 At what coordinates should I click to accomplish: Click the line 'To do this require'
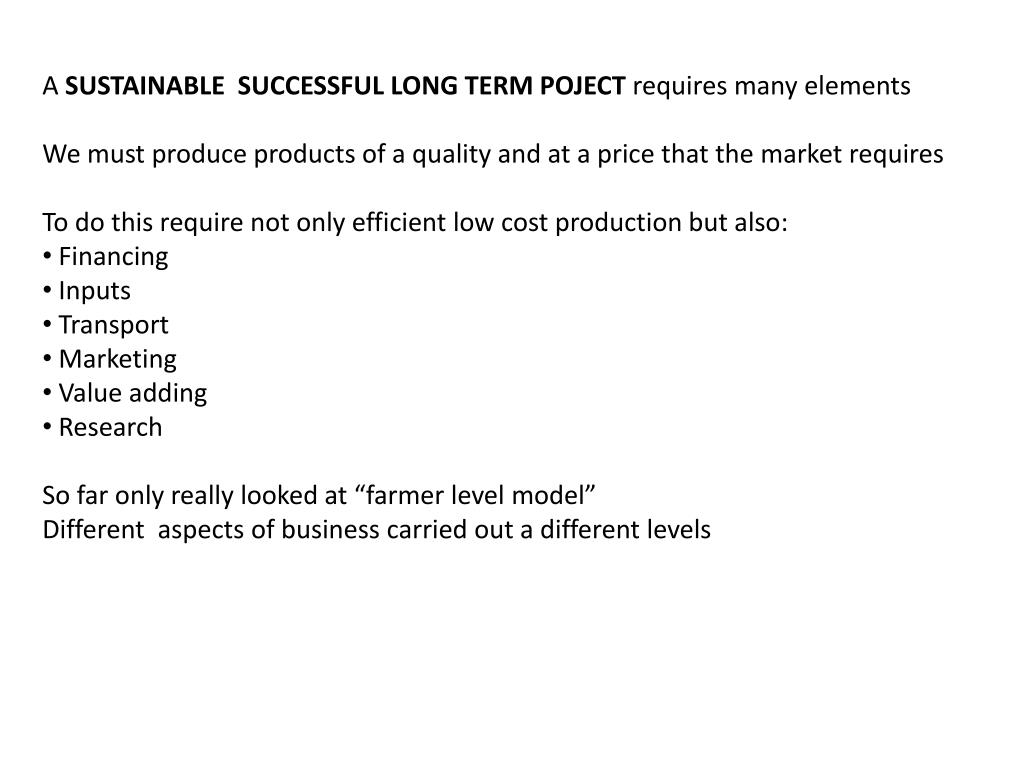click(x=415, y=223)
